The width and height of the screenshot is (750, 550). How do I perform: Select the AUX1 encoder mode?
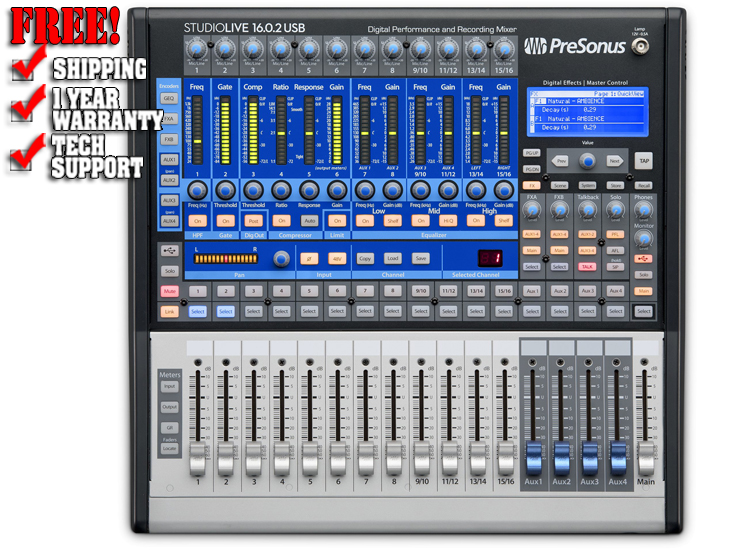pyautogui.click(x=169, y=159)
